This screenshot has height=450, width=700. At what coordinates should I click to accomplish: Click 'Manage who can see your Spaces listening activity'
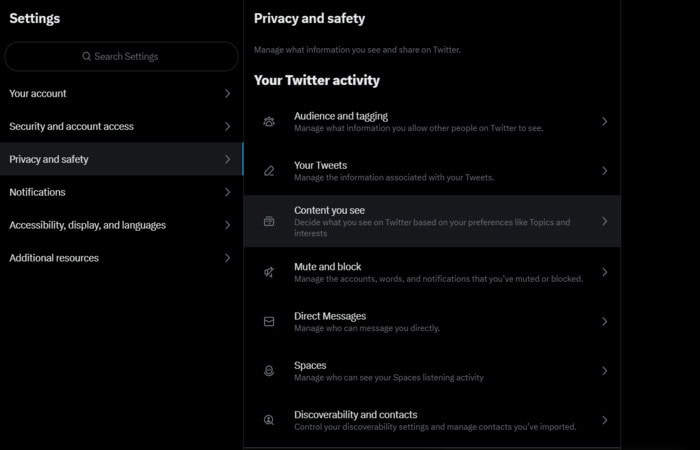pos(388,378)
